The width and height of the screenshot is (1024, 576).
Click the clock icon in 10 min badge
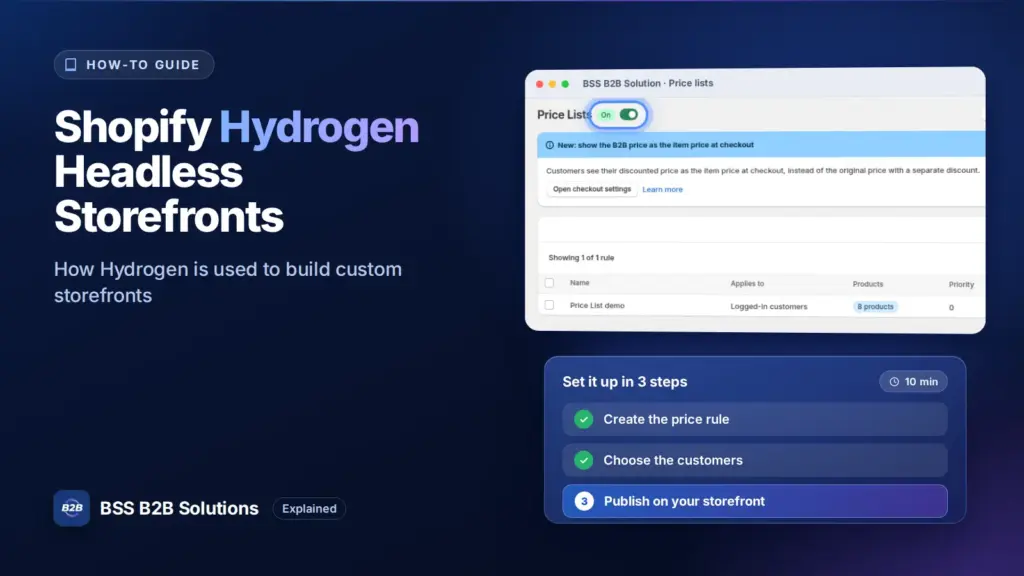(x=894, y=382)
